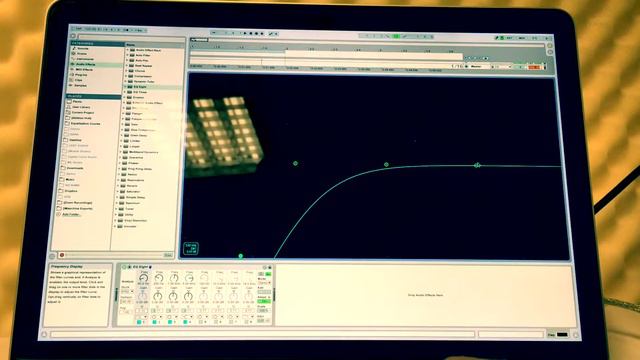
Task: Click the Desktop folder icon under Places
Action: 66,140
